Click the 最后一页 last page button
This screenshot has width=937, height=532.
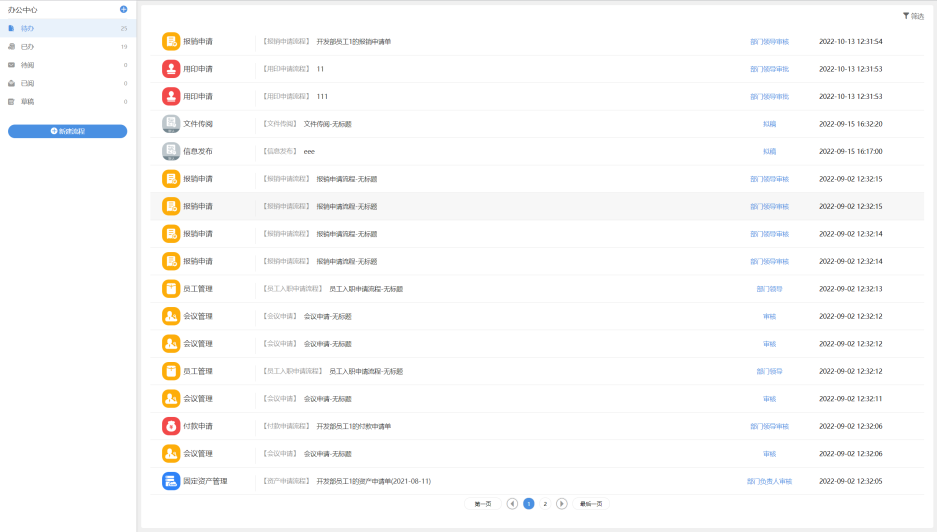(x=591, y=504)
